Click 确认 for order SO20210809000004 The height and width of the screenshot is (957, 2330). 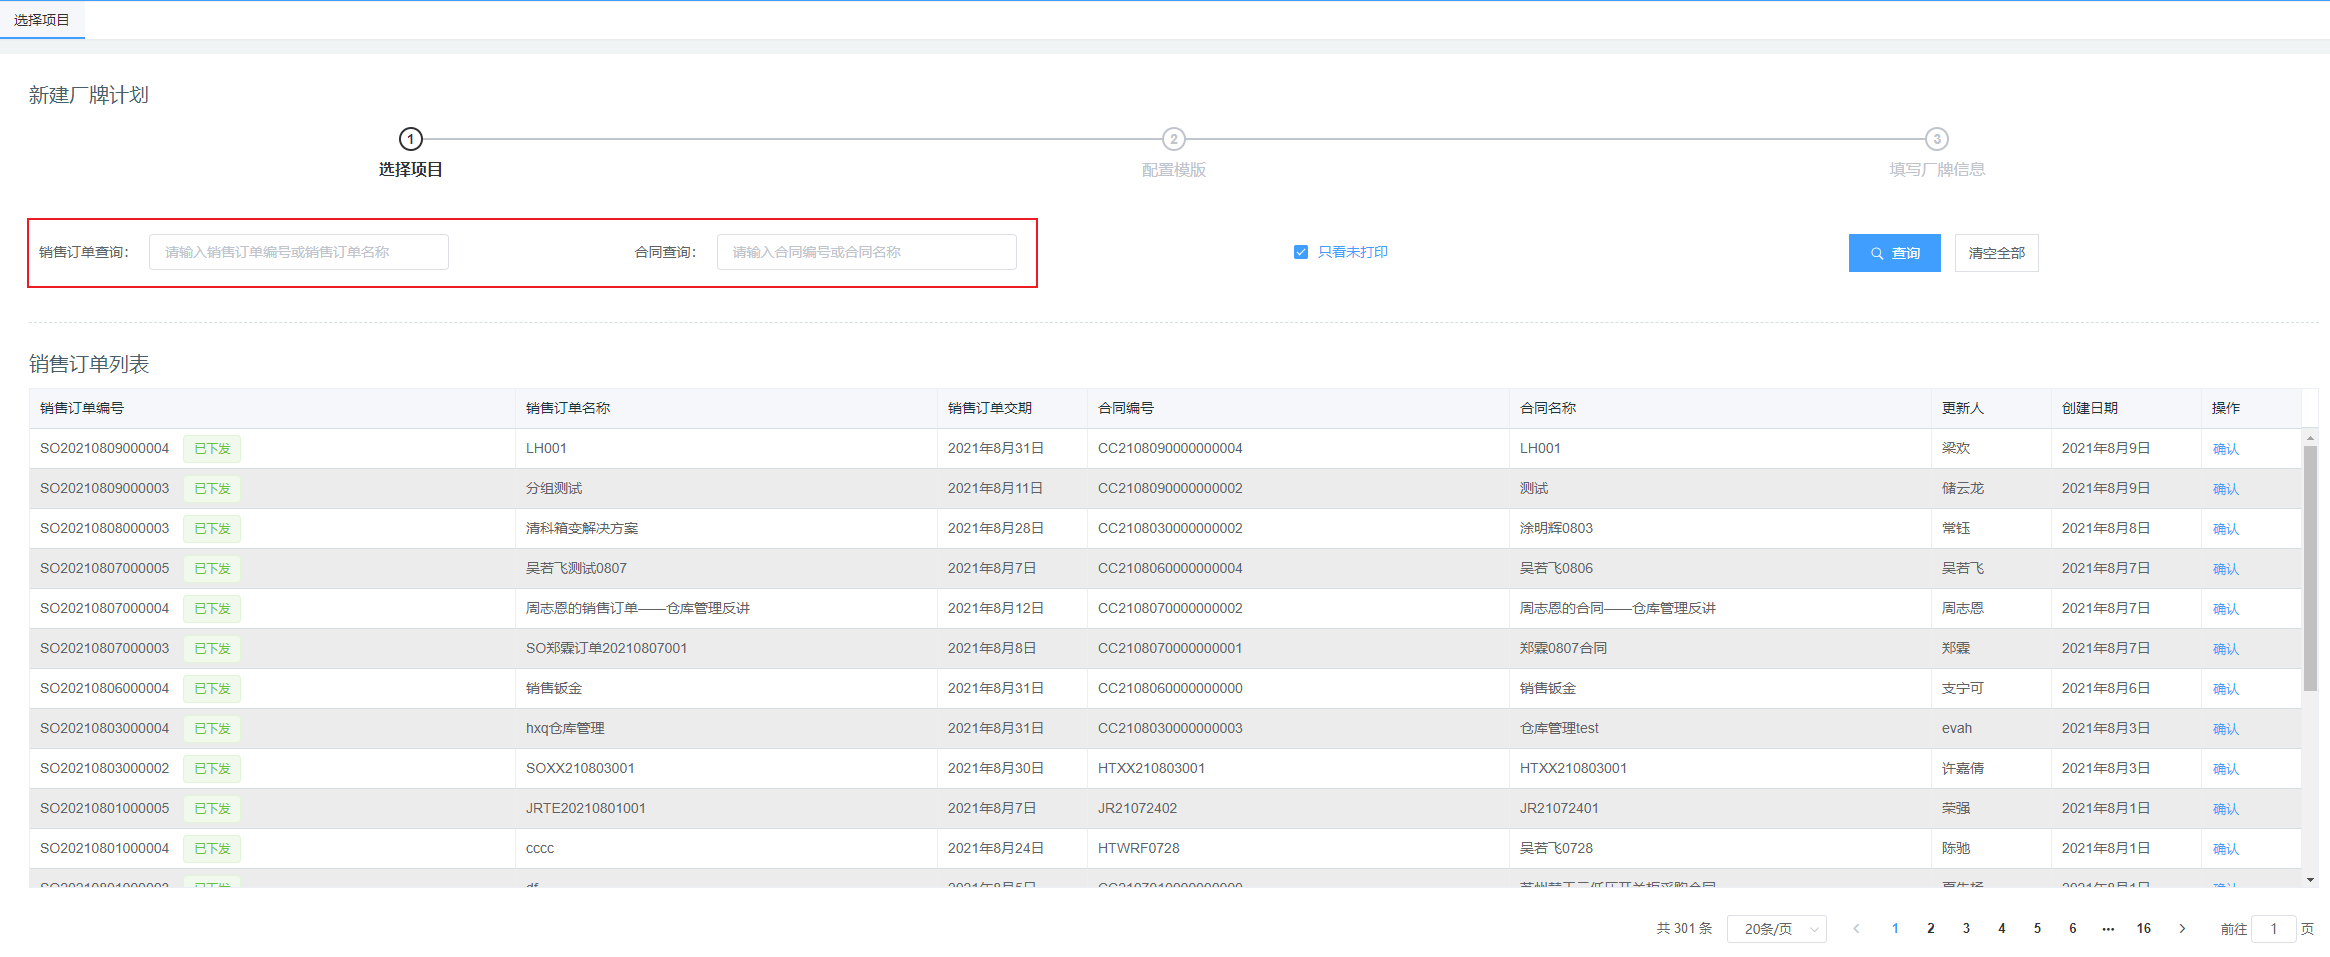(2225, 449)
